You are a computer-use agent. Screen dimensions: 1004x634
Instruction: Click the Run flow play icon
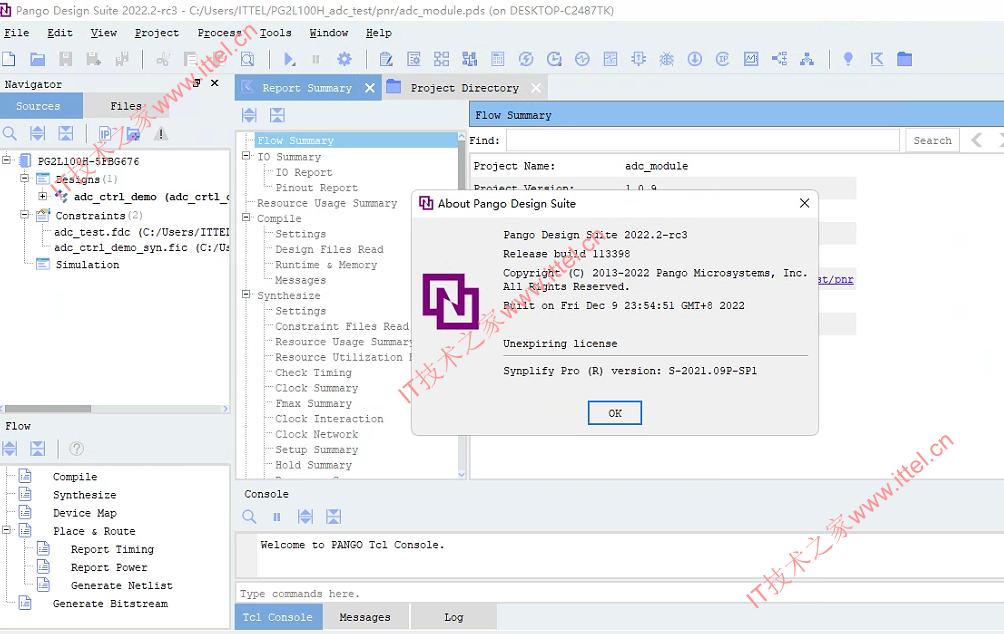(x=289, y=60)
